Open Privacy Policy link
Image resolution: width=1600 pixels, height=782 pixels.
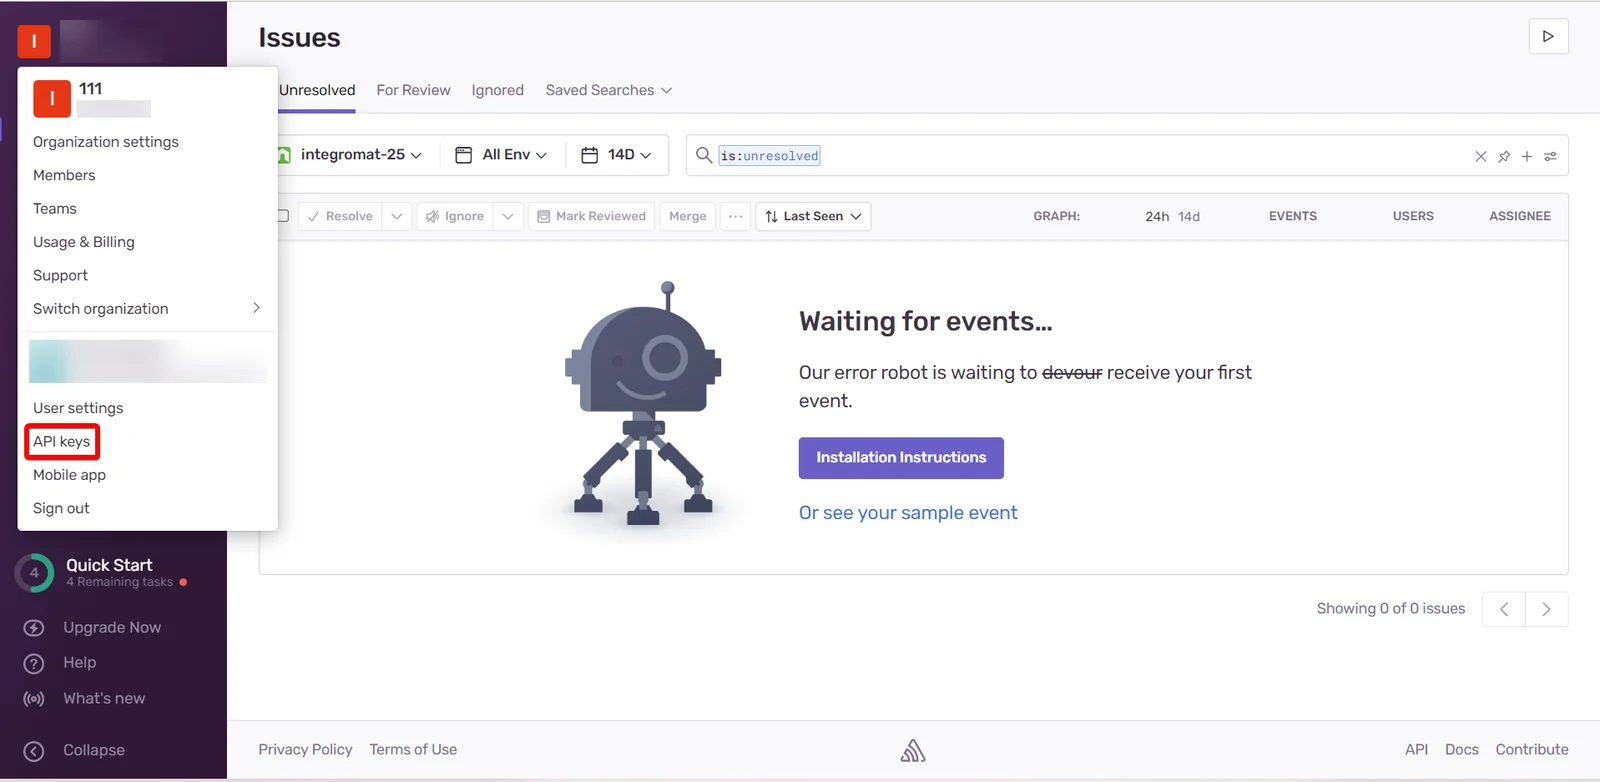[305, 750]
